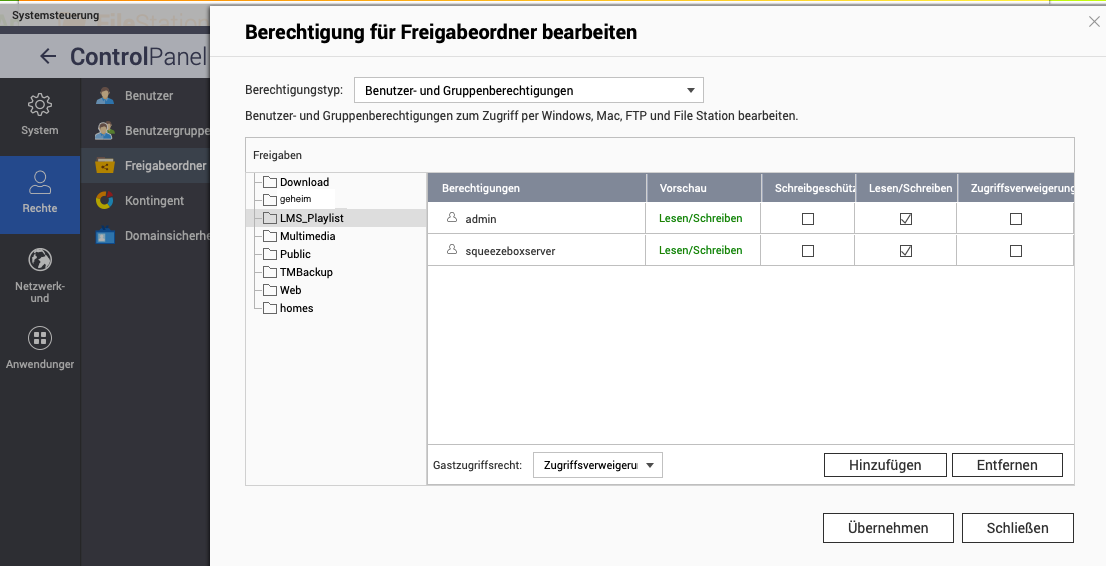Close the dialog with the X icon
The image size is (1106, 566).
click(x=1094, y=21)
